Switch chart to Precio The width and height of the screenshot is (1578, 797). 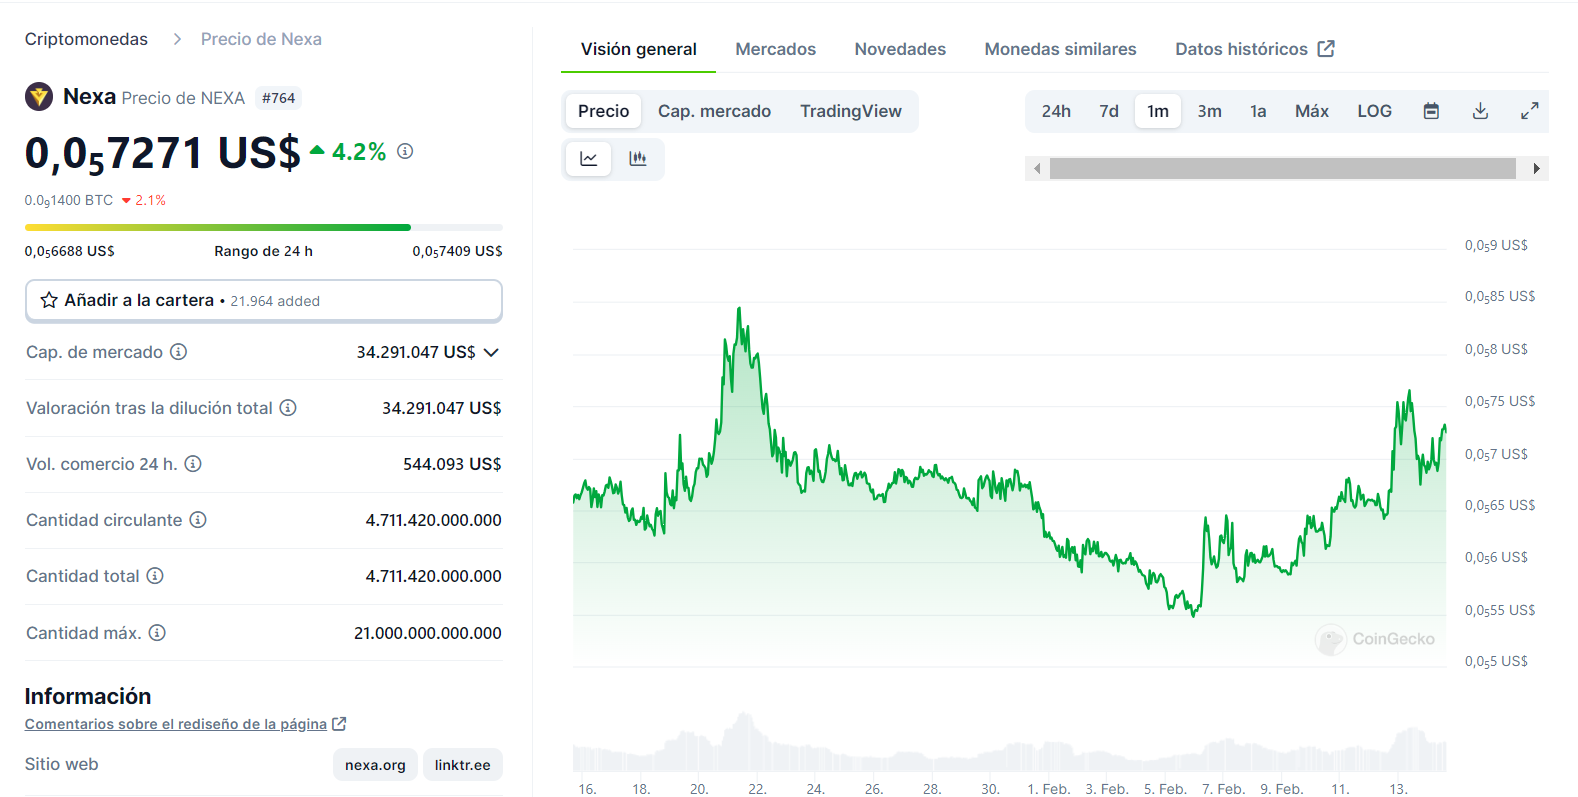pos(604,111)
